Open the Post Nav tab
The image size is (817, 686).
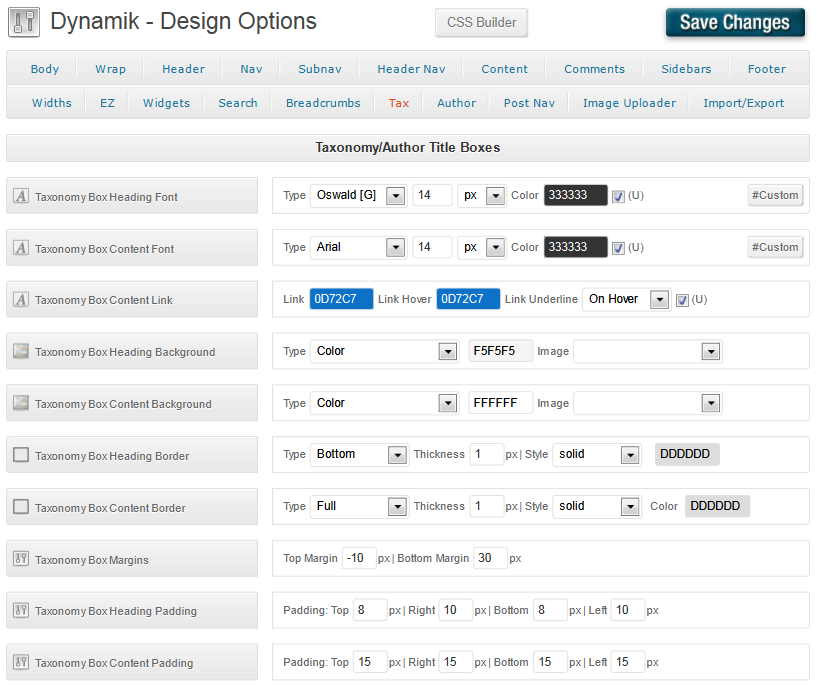point(529,103)
